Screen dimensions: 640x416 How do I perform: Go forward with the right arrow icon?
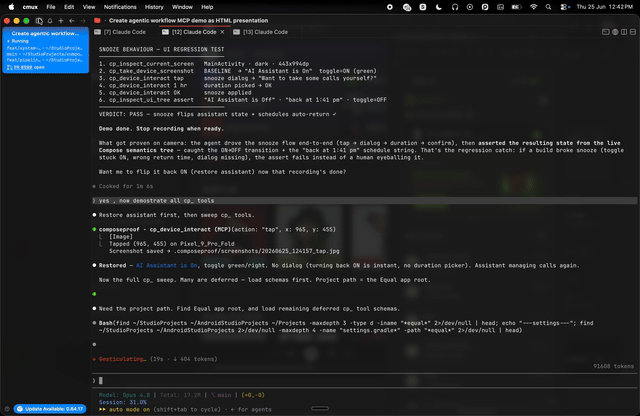[x=83, y=20]
